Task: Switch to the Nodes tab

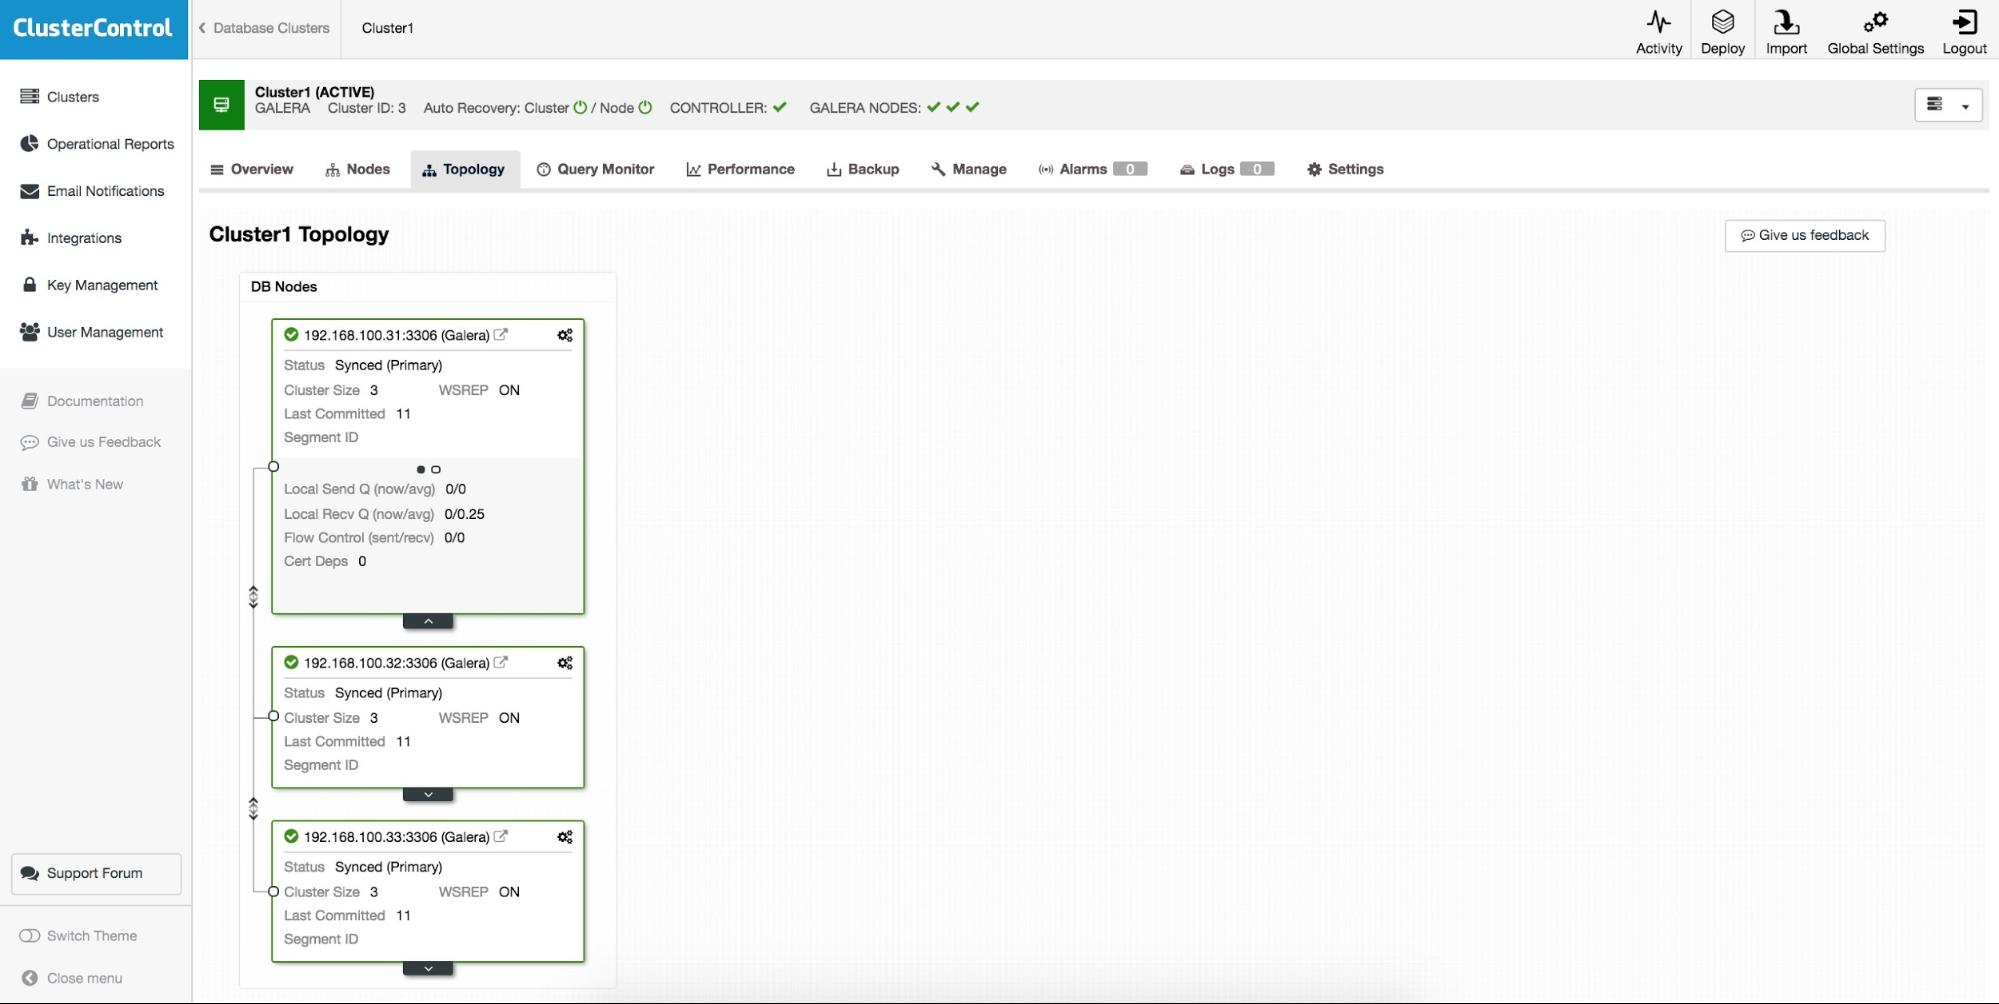Action: coord(358,169)
